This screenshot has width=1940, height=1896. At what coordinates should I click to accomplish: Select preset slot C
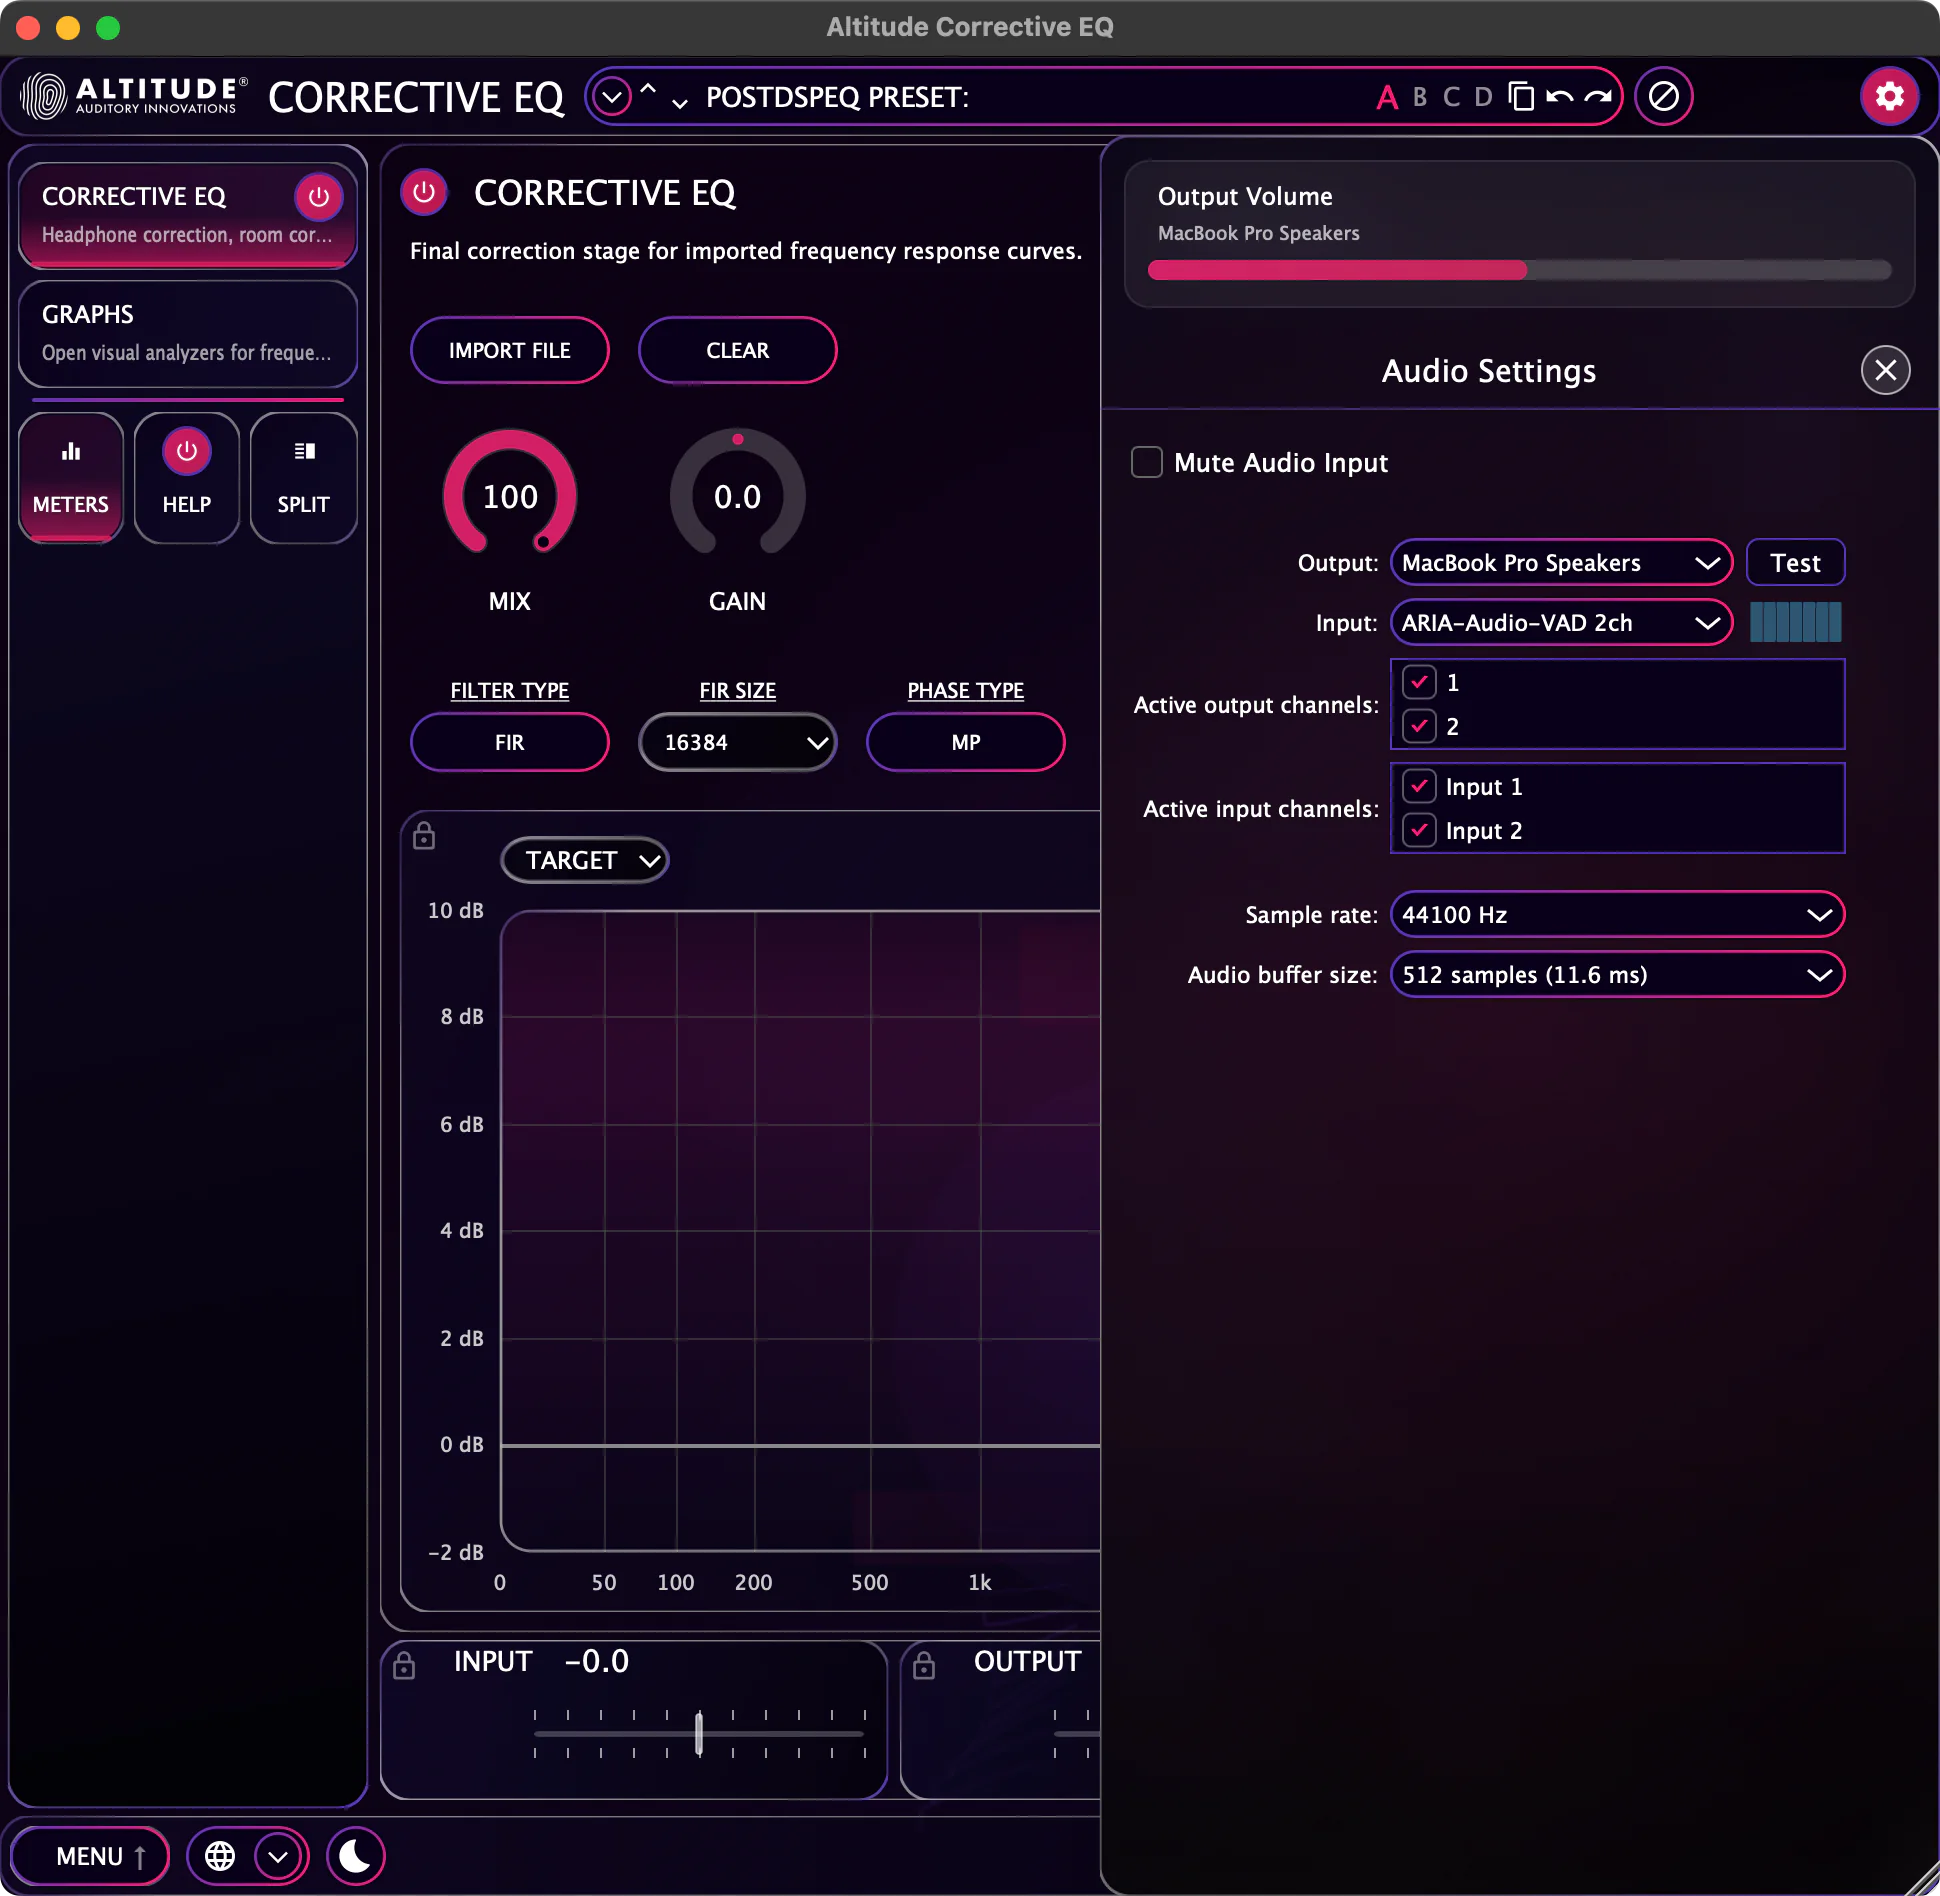point(1452,97)
